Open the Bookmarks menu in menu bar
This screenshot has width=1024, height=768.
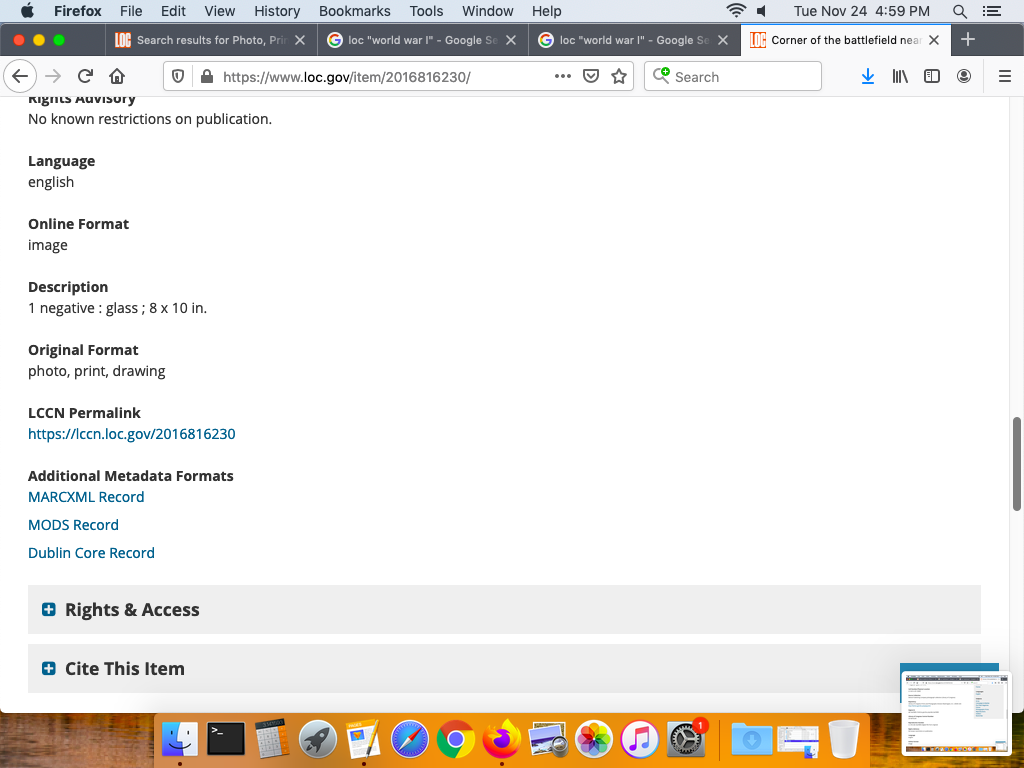353,11
